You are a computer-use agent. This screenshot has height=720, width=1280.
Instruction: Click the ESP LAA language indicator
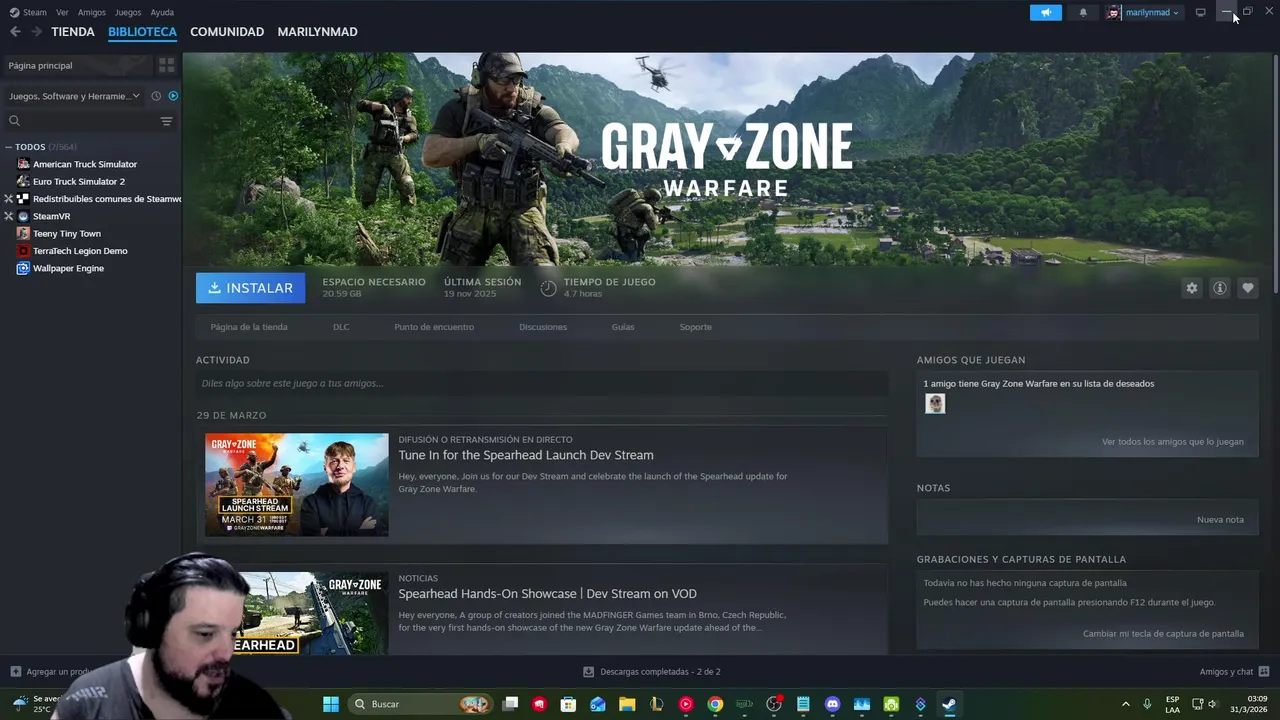pyautogui.click(x=1172, y=704)
